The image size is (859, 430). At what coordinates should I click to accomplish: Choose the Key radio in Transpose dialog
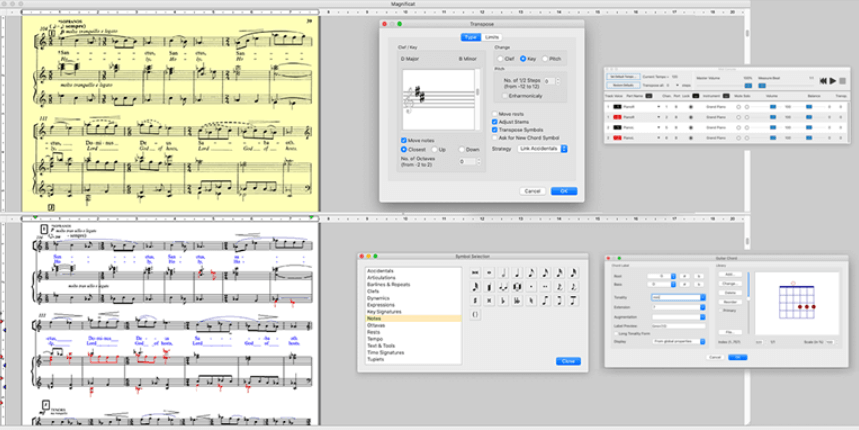click(x=523, y=59)
